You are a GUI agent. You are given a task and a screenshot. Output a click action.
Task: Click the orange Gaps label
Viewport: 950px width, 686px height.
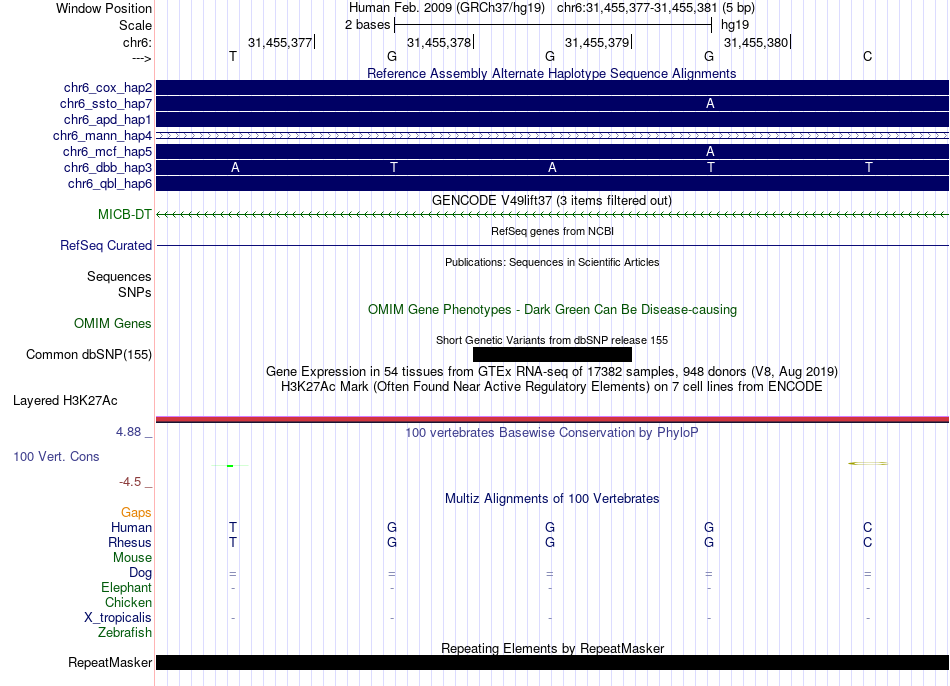point(136,513)
